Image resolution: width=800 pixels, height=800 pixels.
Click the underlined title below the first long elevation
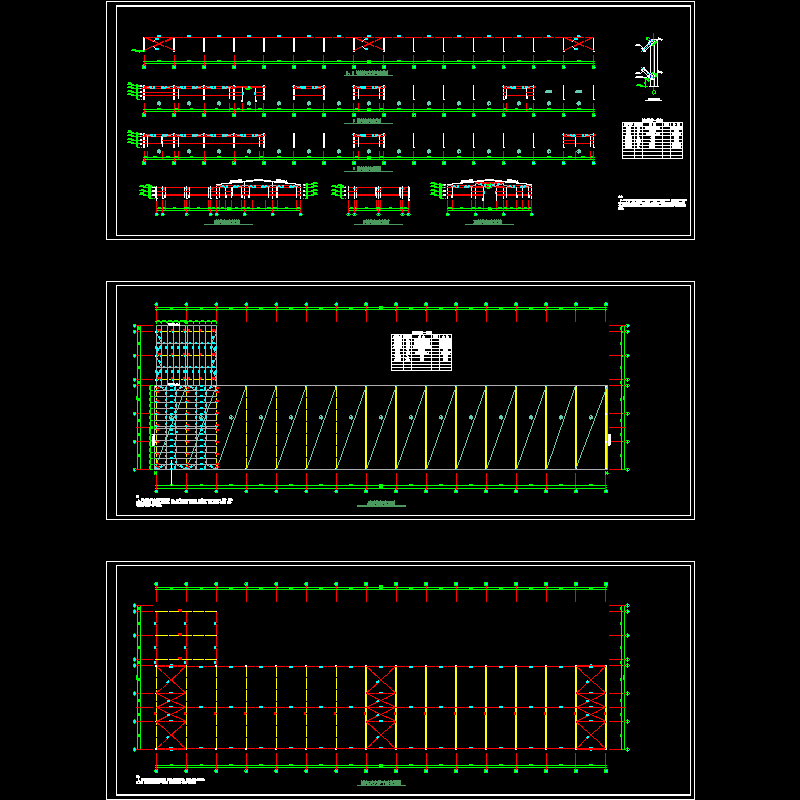(x=368, y=73)
